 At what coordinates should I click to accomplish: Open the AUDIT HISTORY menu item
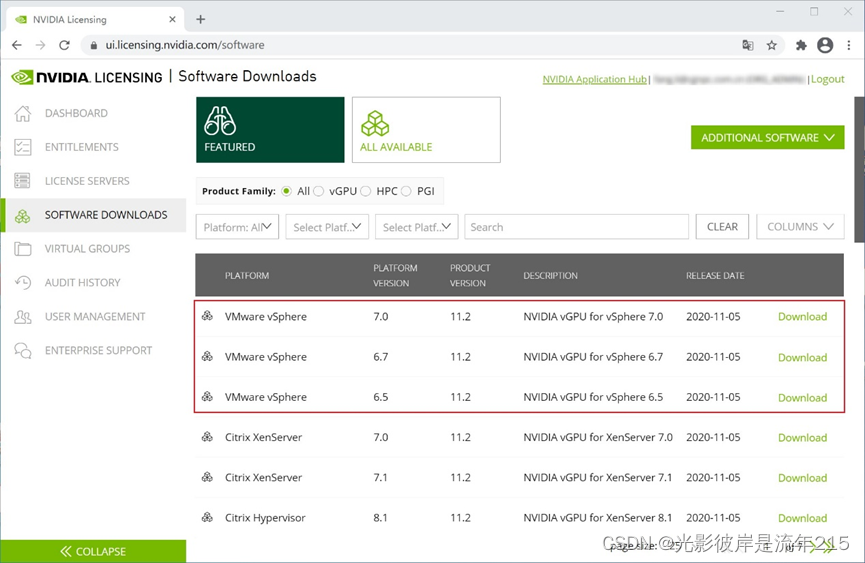82,282
